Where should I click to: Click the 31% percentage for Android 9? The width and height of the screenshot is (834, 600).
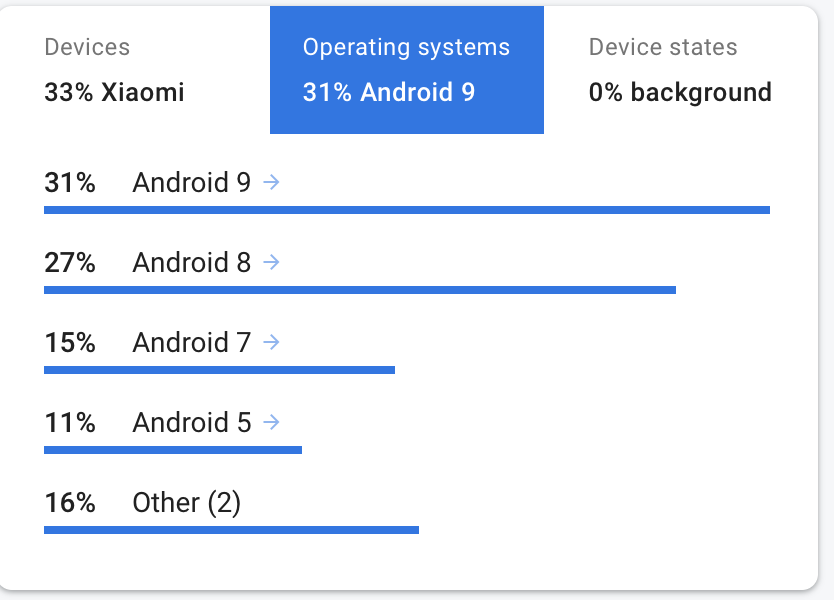(x=69, y=183)
